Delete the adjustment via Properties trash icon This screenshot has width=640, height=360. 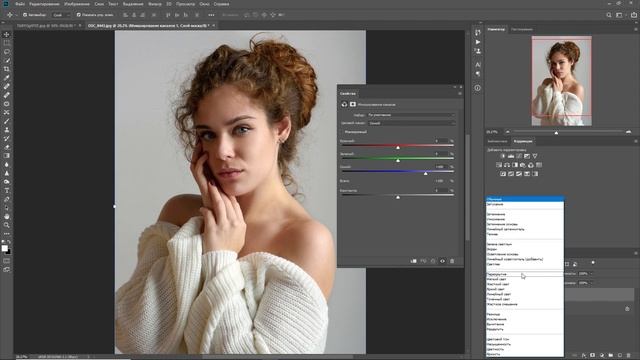[452, 261]
